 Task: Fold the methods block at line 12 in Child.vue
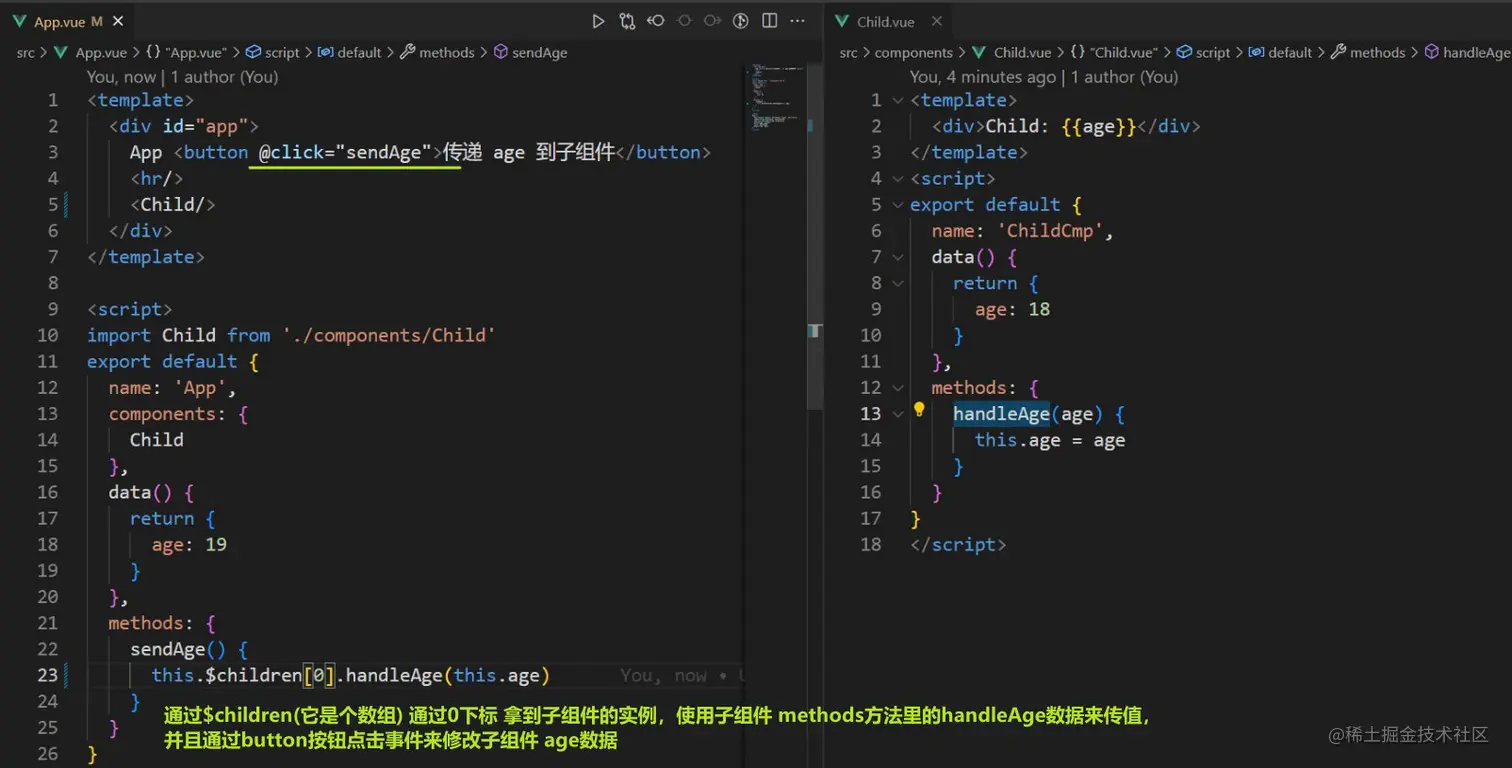click(x=897, y=387)
